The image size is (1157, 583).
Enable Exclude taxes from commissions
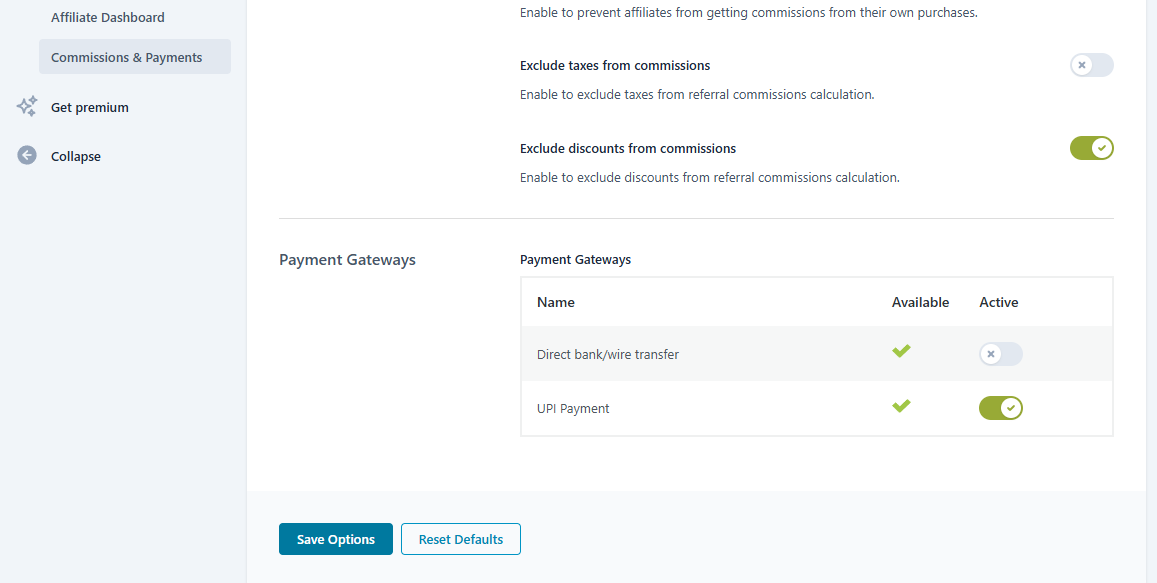[1091, 65]
